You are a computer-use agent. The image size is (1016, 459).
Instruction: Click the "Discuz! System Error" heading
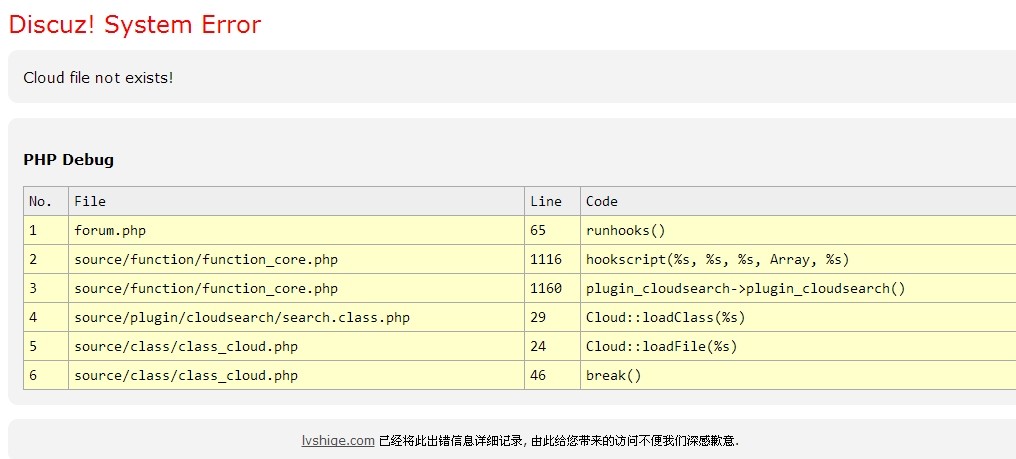135,25
